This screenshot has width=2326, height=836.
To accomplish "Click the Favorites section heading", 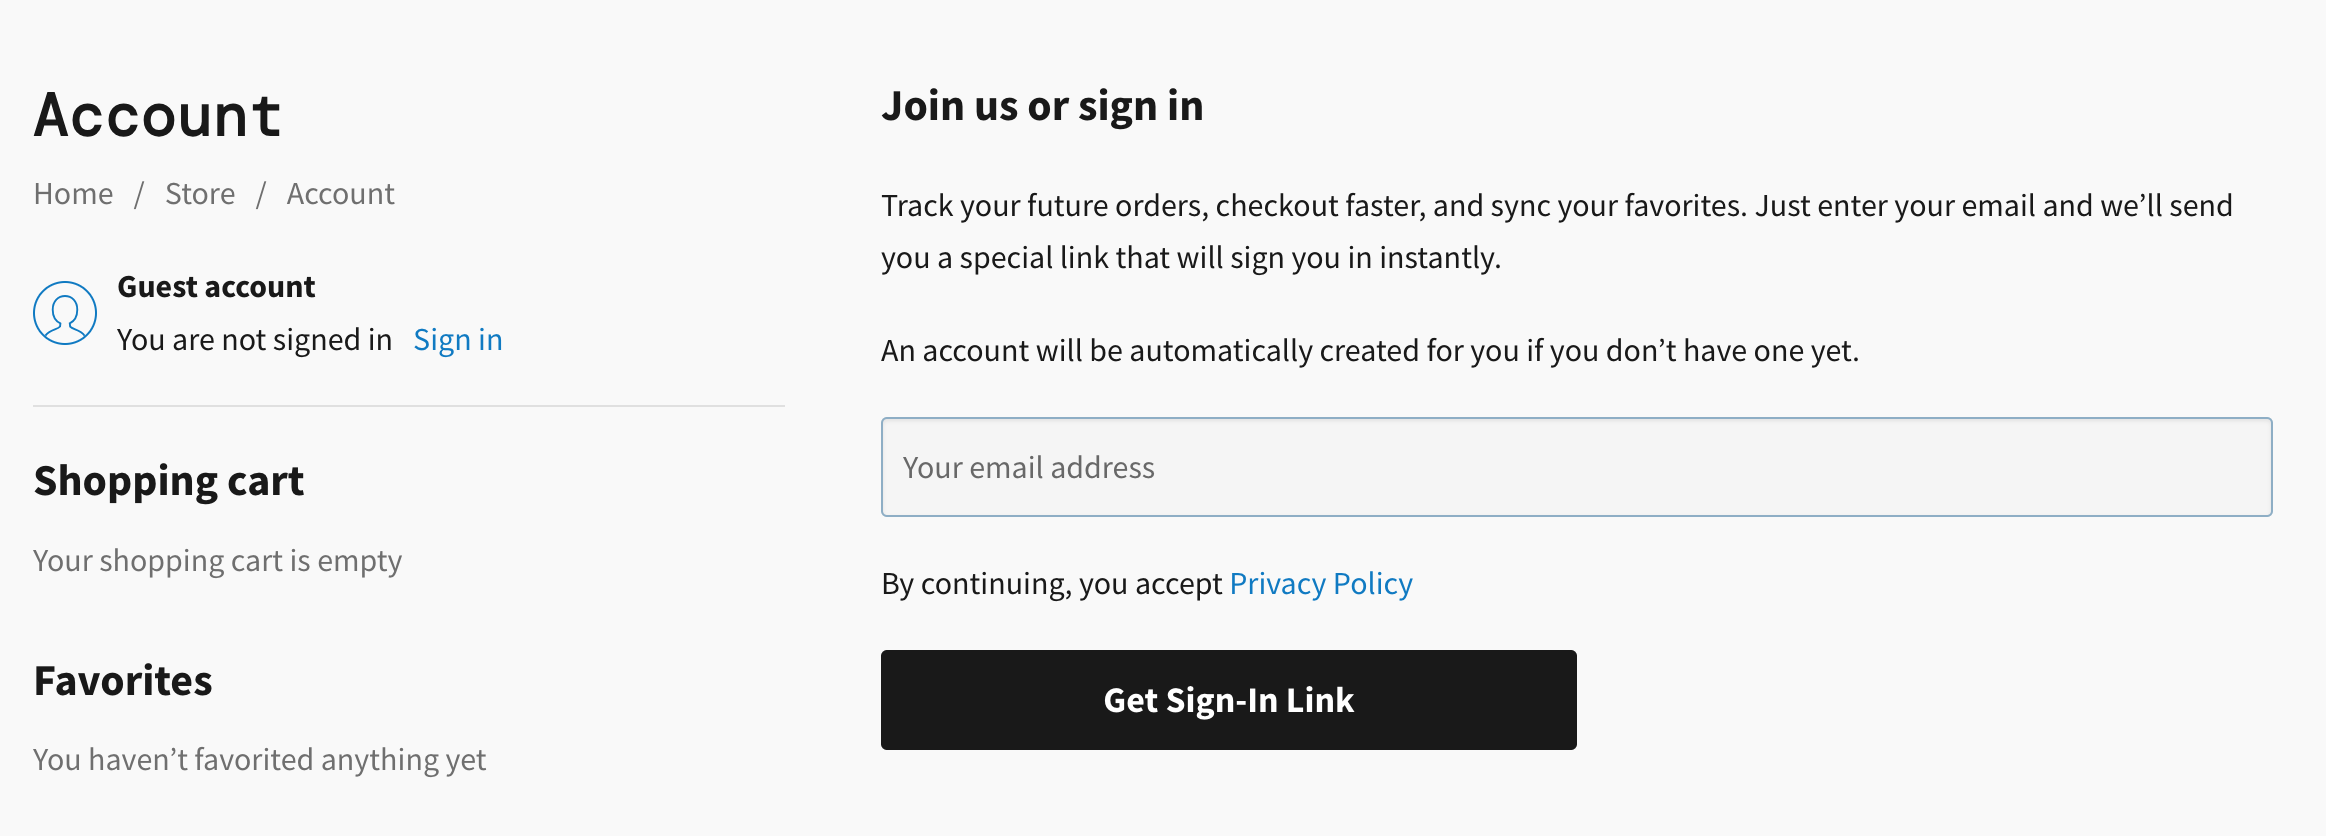I will [x=122, y=681].
